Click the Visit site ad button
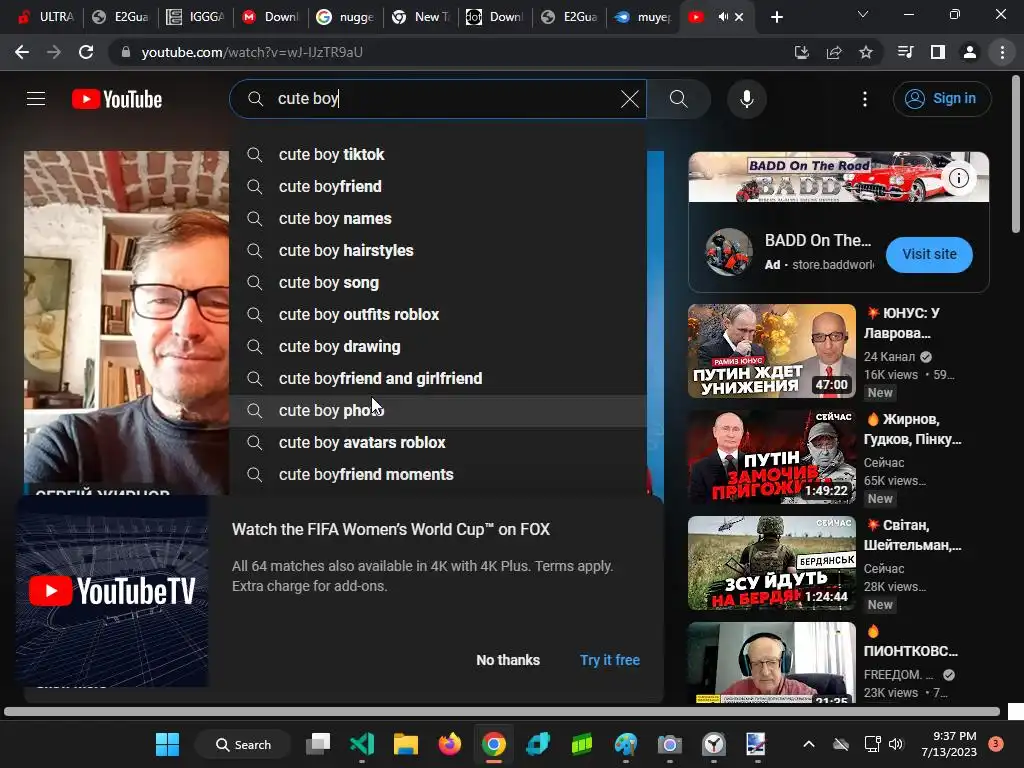This screenshot has width=1024, height=768. [x=929, y=255]
